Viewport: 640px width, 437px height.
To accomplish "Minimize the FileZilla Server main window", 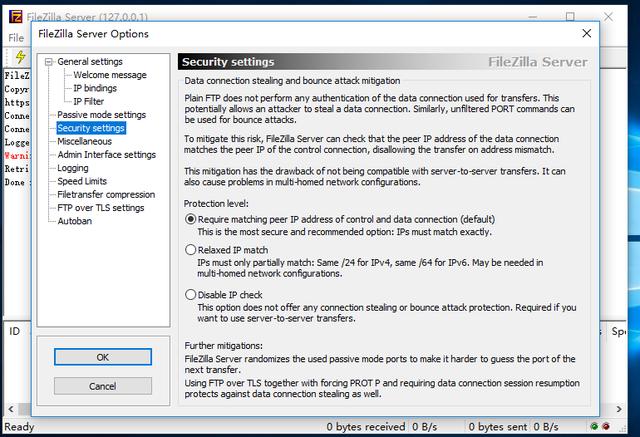I will [533, 17].
